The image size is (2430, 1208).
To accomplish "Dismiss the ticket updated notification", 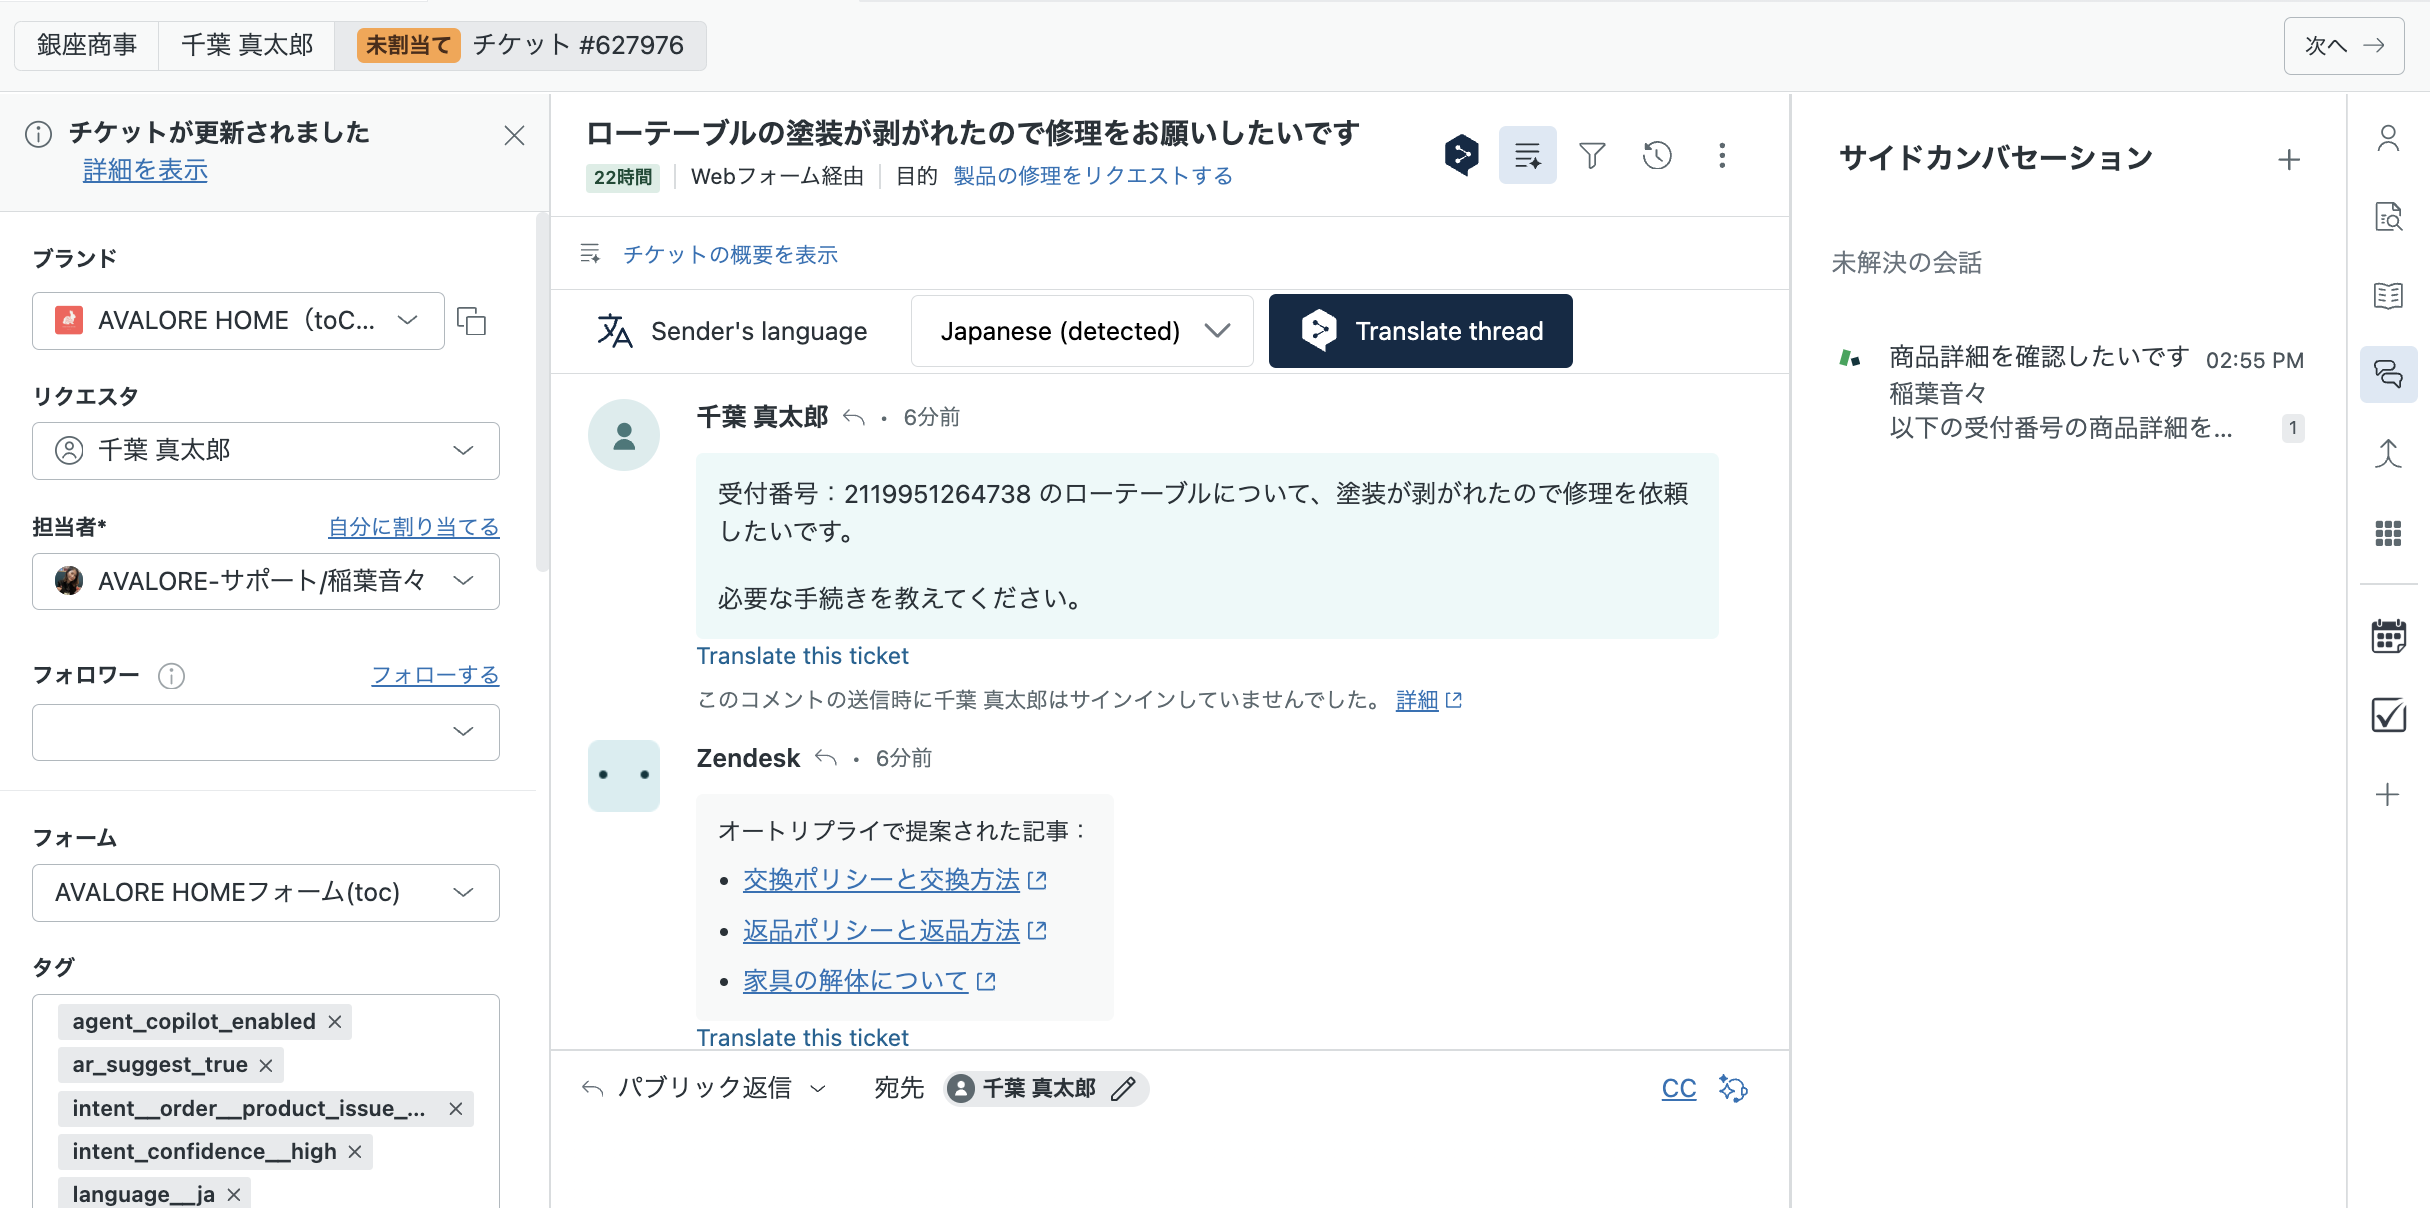I will pos(514,135).
